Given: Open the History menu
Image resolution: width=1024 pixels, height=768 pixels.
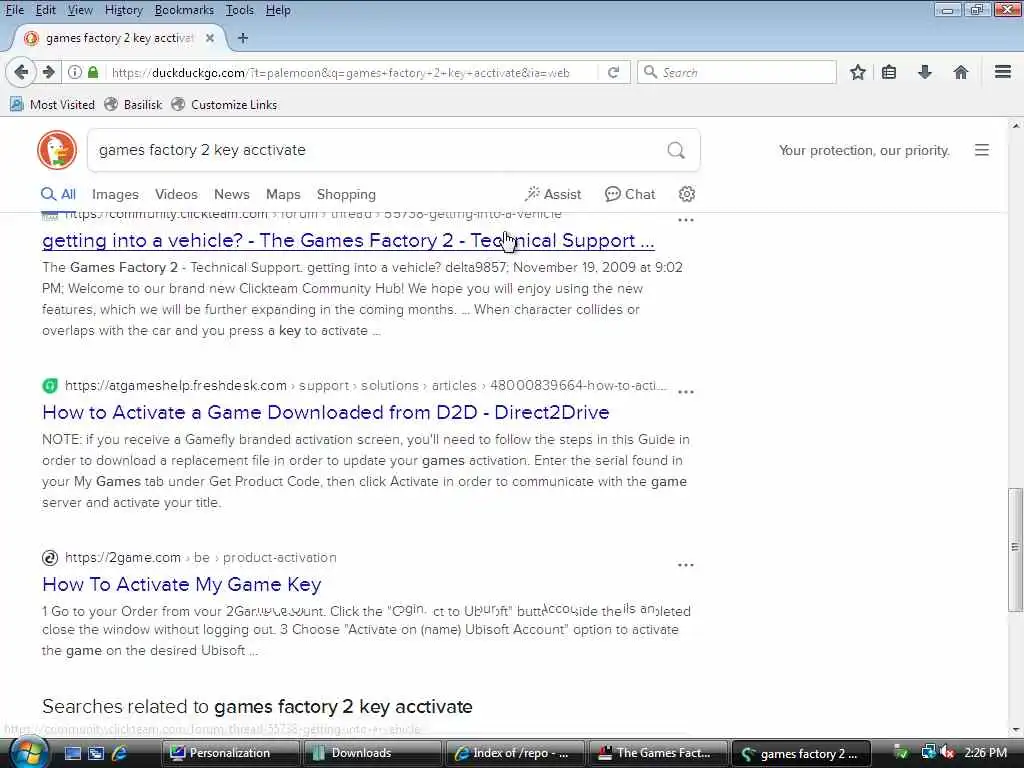Looking at the screenshot, I should coord(123,10).
